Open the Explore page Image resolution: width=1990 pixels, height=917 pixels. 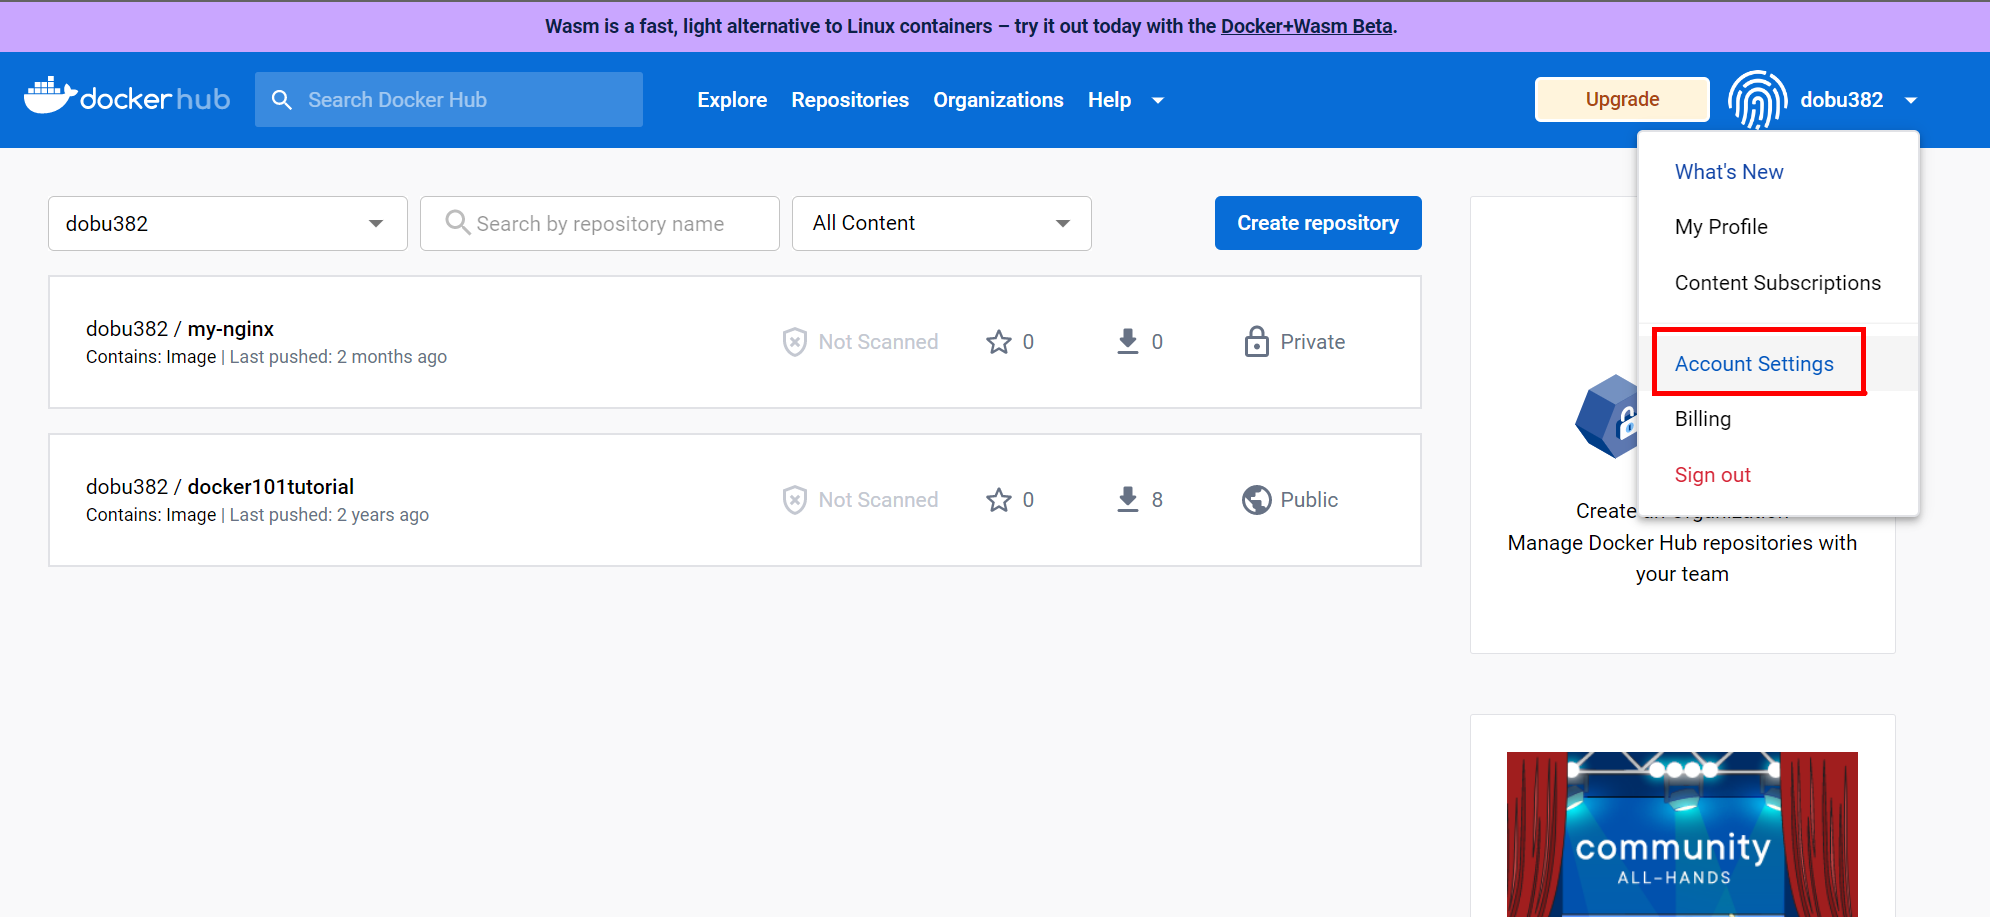732,100
